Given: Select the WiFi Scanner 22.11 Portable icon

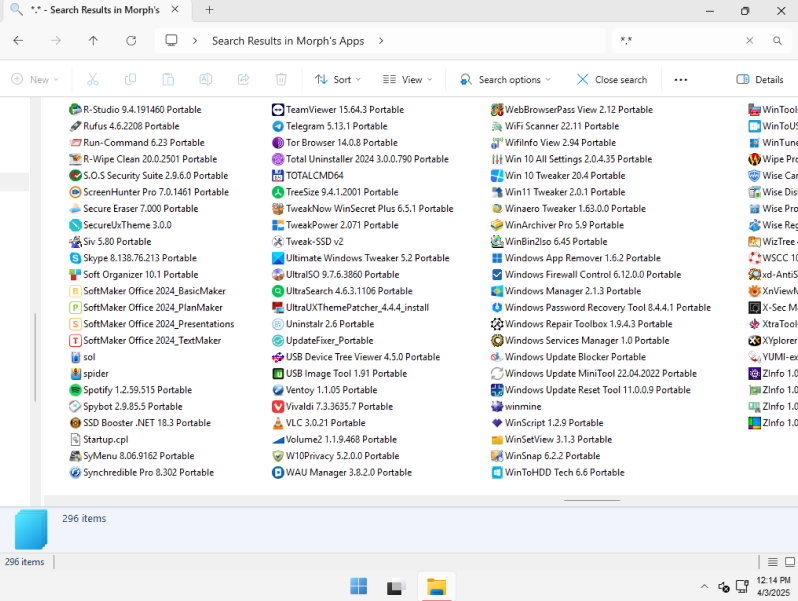Looking at the screenshot, I should click(497, 126).
